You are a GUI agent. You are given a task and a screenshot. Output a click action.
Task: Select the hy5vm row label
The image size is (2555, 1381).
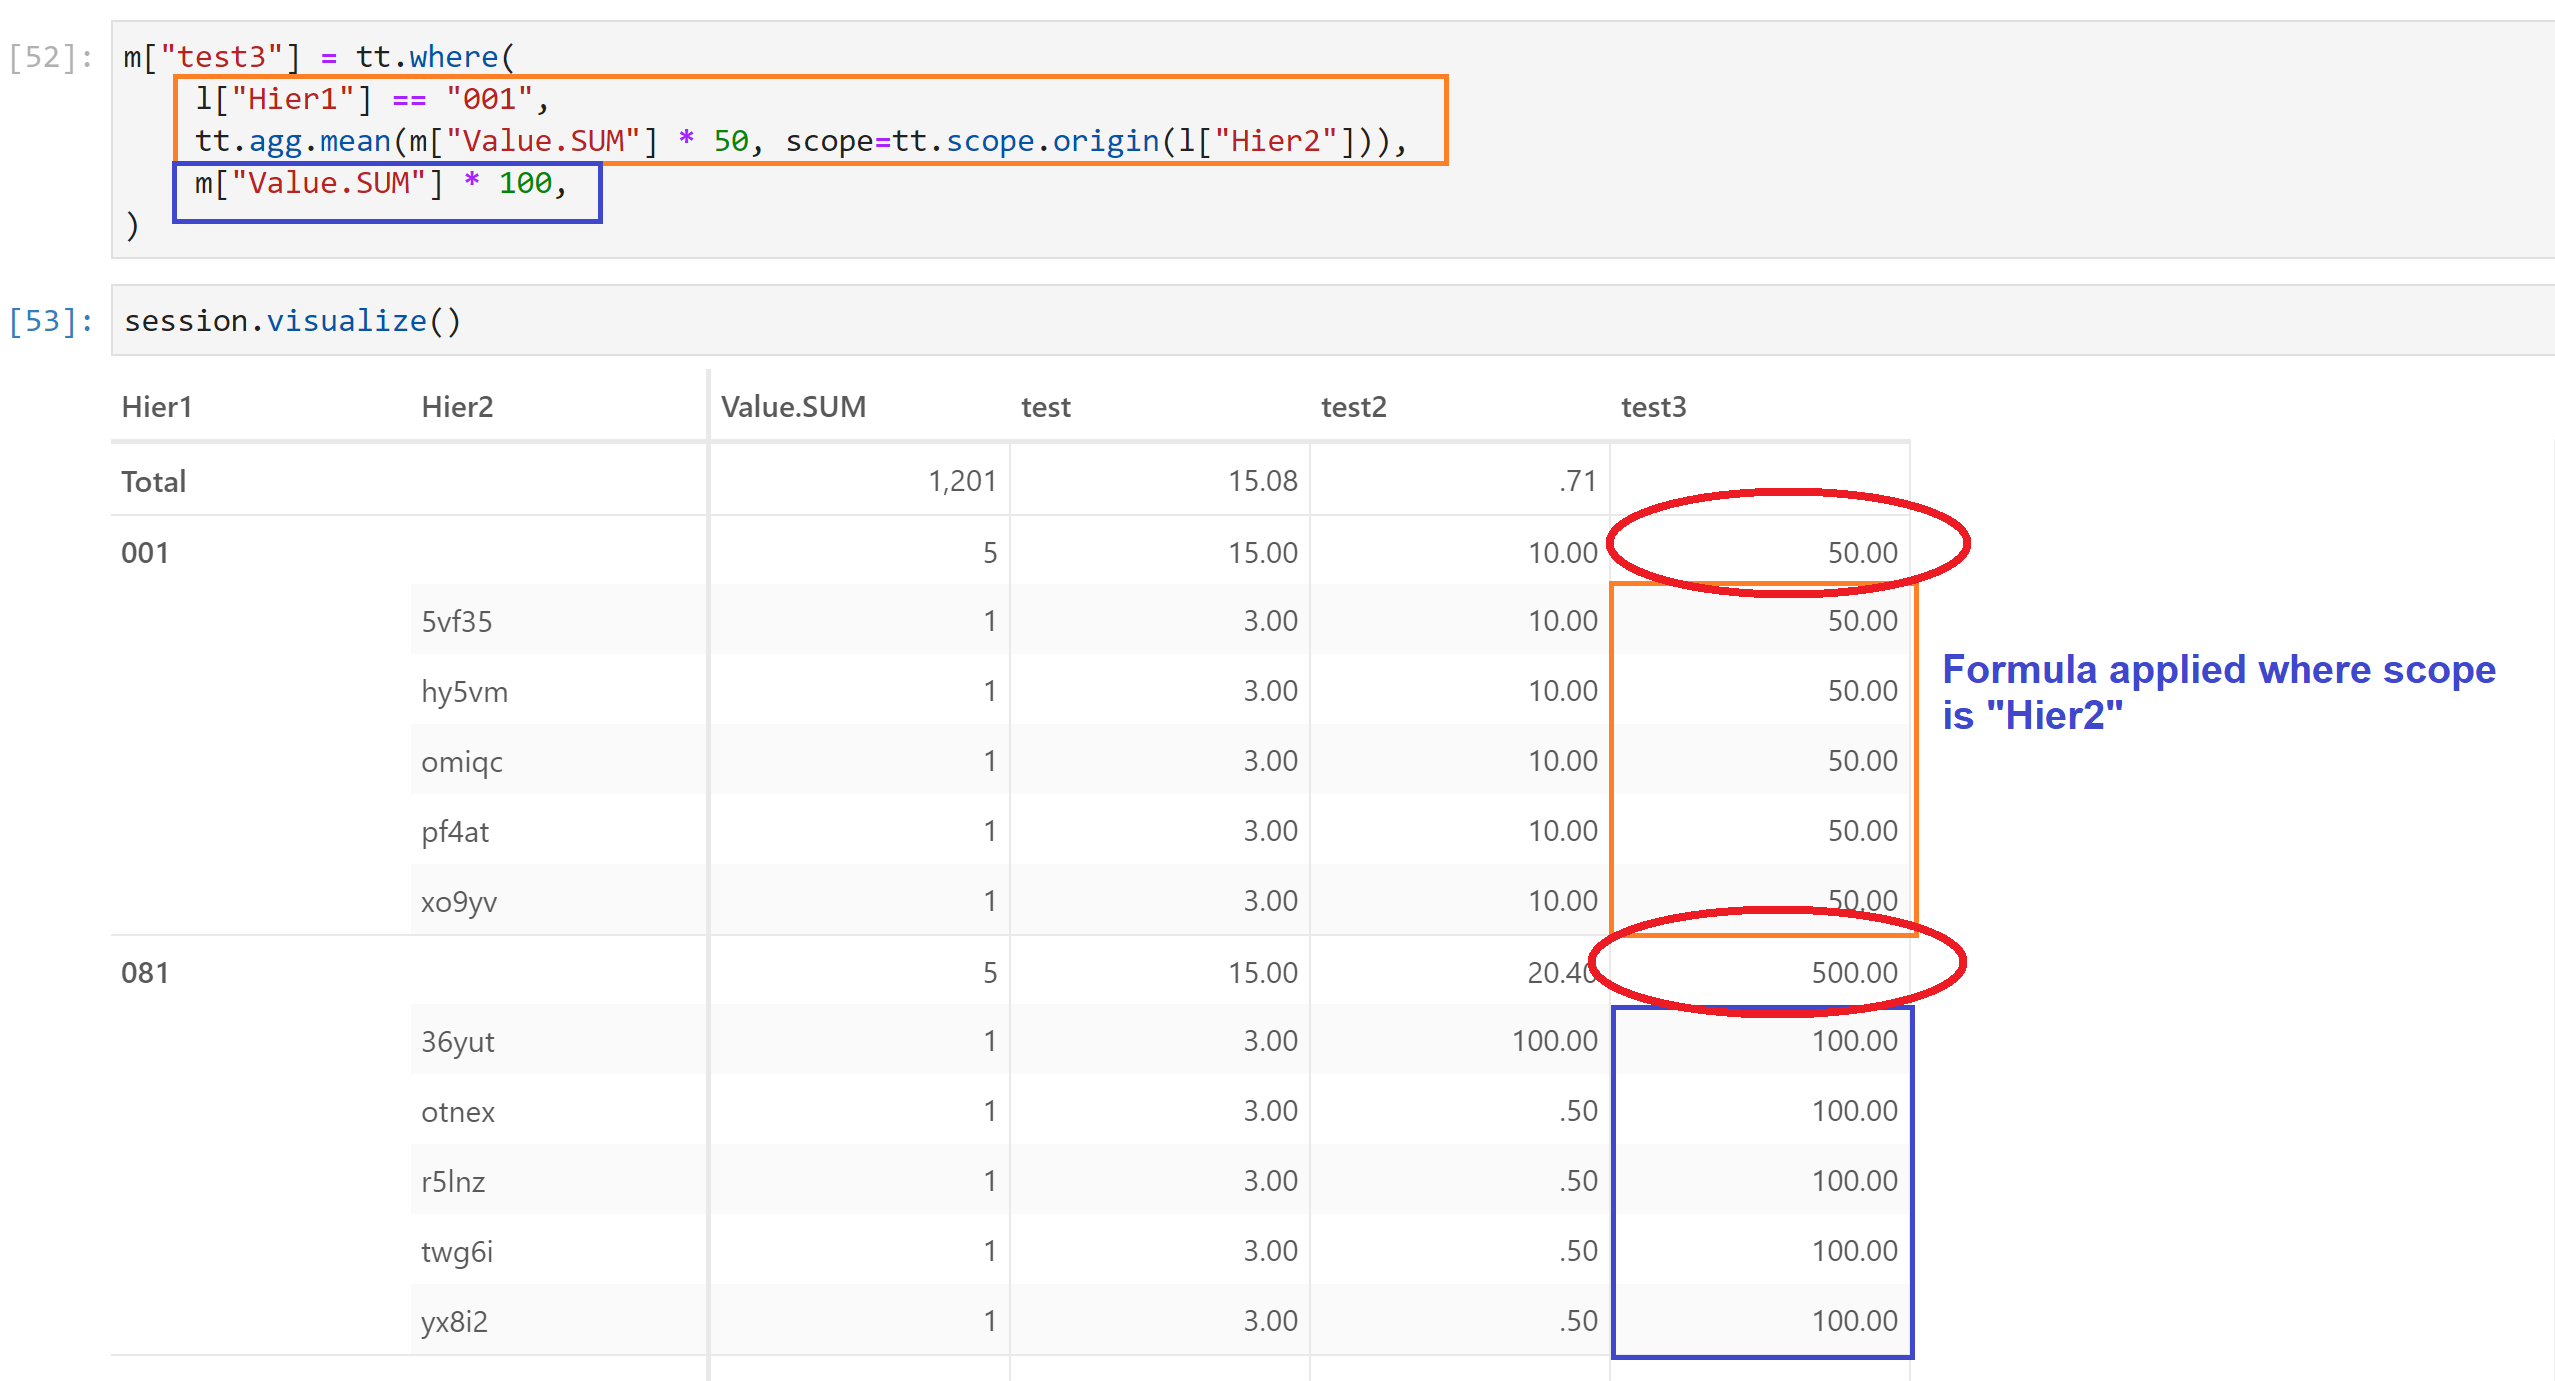[463, 690]
